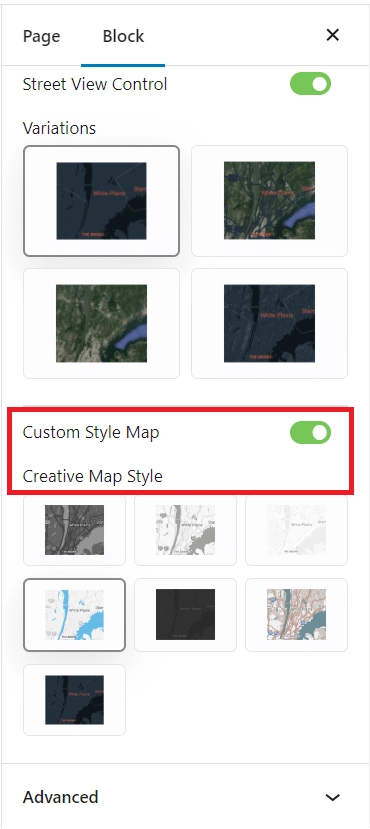Switch to the Page tab
The width and height of the screenshot is (370, 829).
pyautogui.click(x=41, y=36)
